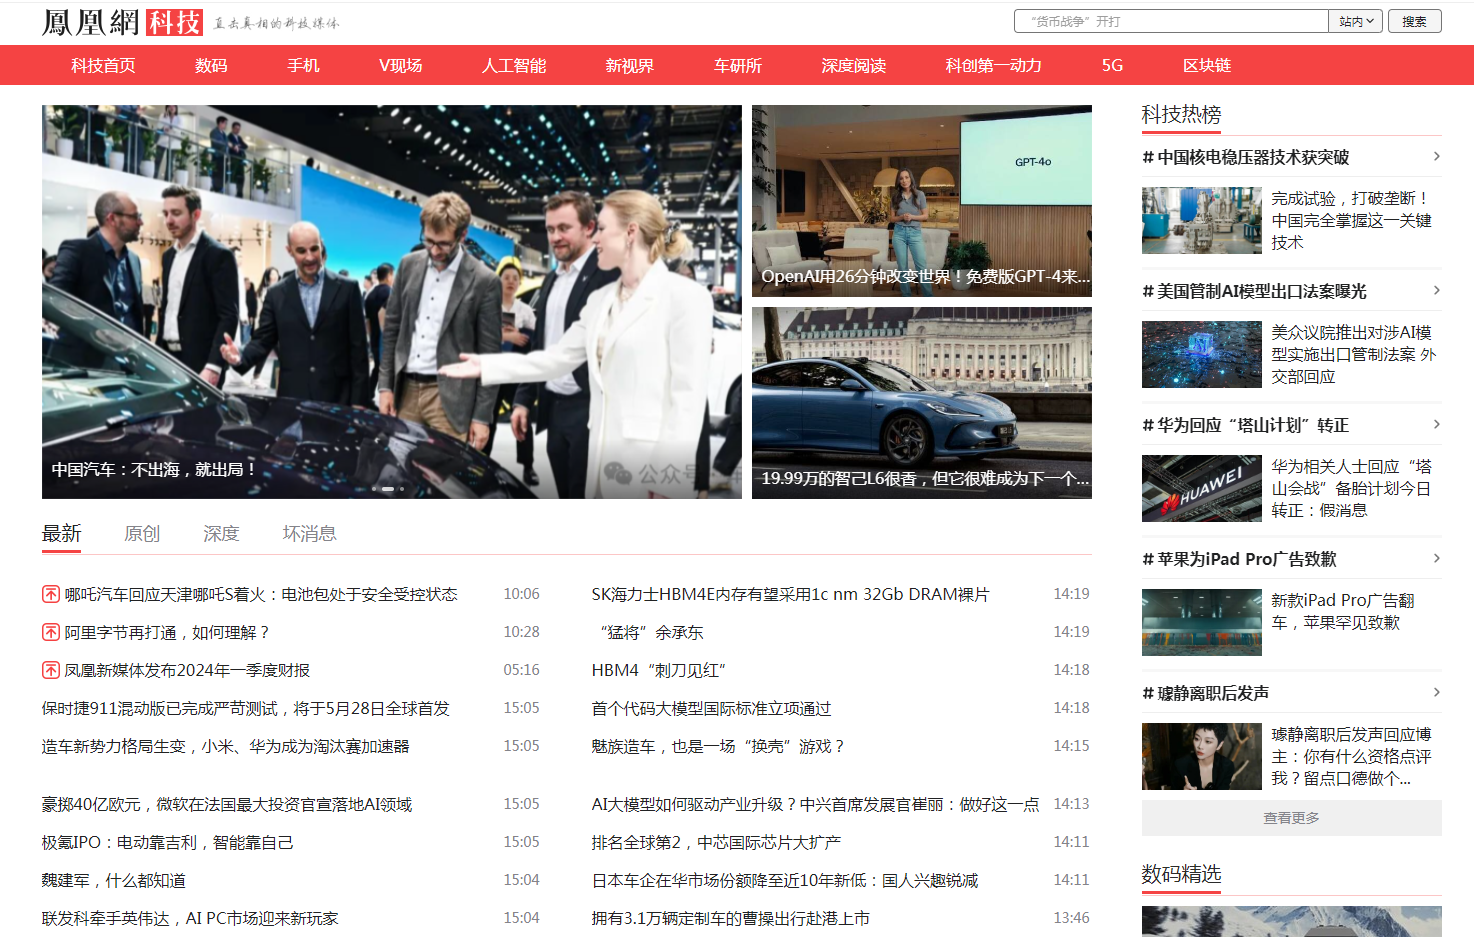Screen dimensions: 1474x937
Task: Open headline 日本车企在华市场份额降至近10年新低
Action: pos(785,880)
